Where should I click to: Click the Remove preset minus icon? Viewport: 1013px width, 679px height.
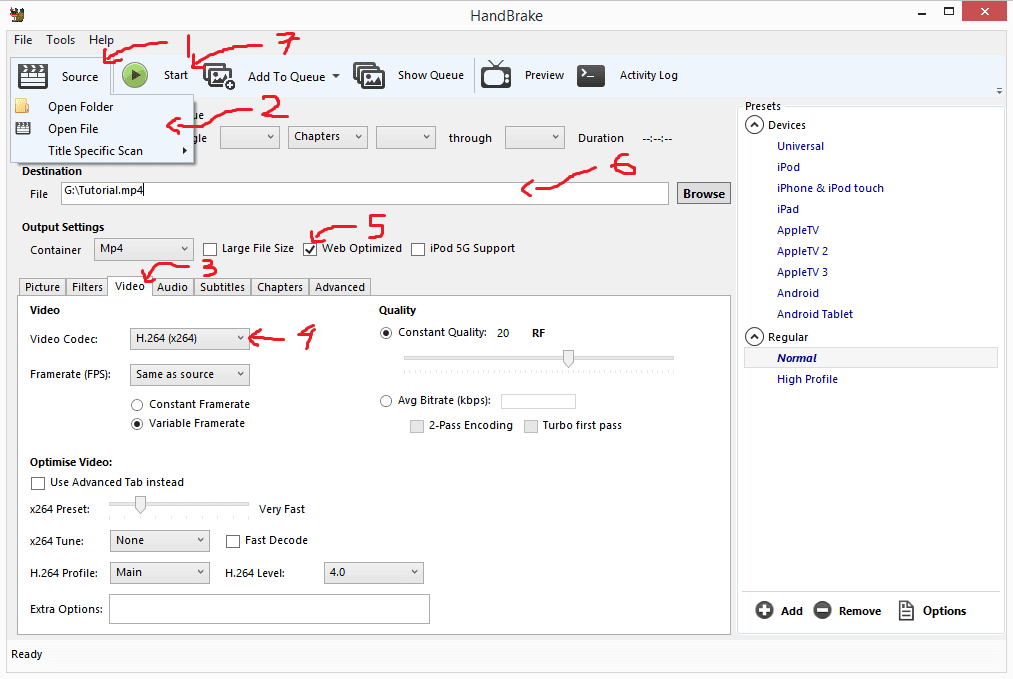(822, 610)
